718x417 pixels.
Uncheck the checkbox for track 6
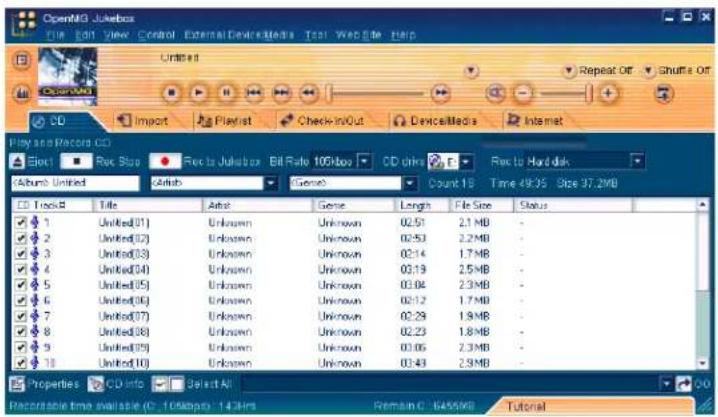(x=21, y=301)
